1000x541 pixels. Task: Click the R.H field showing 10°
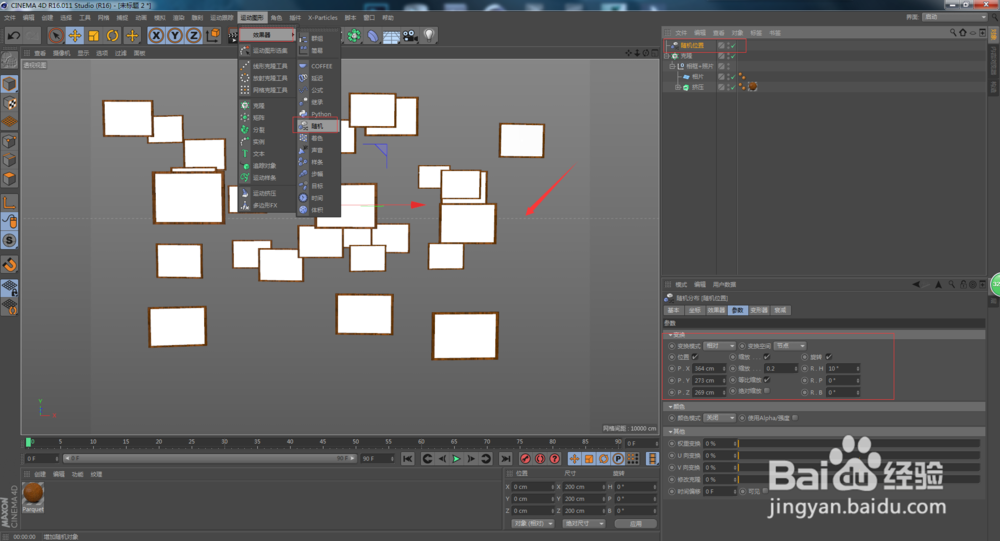tap(843, 369)
